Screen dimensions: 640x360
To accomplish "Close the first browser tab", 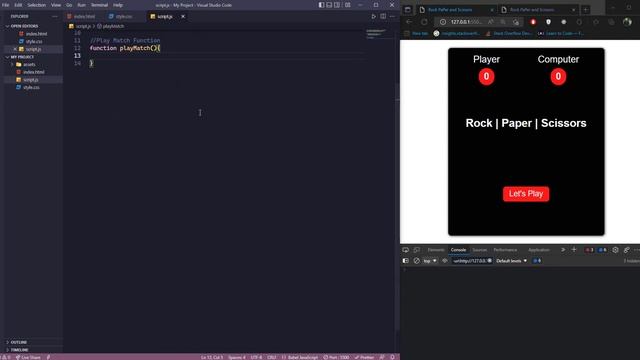I will 492,9.
